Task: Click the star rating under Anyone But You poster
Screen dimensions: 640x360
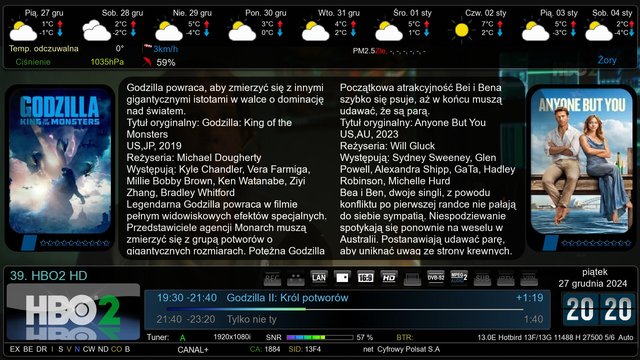Action: [596, 243]
